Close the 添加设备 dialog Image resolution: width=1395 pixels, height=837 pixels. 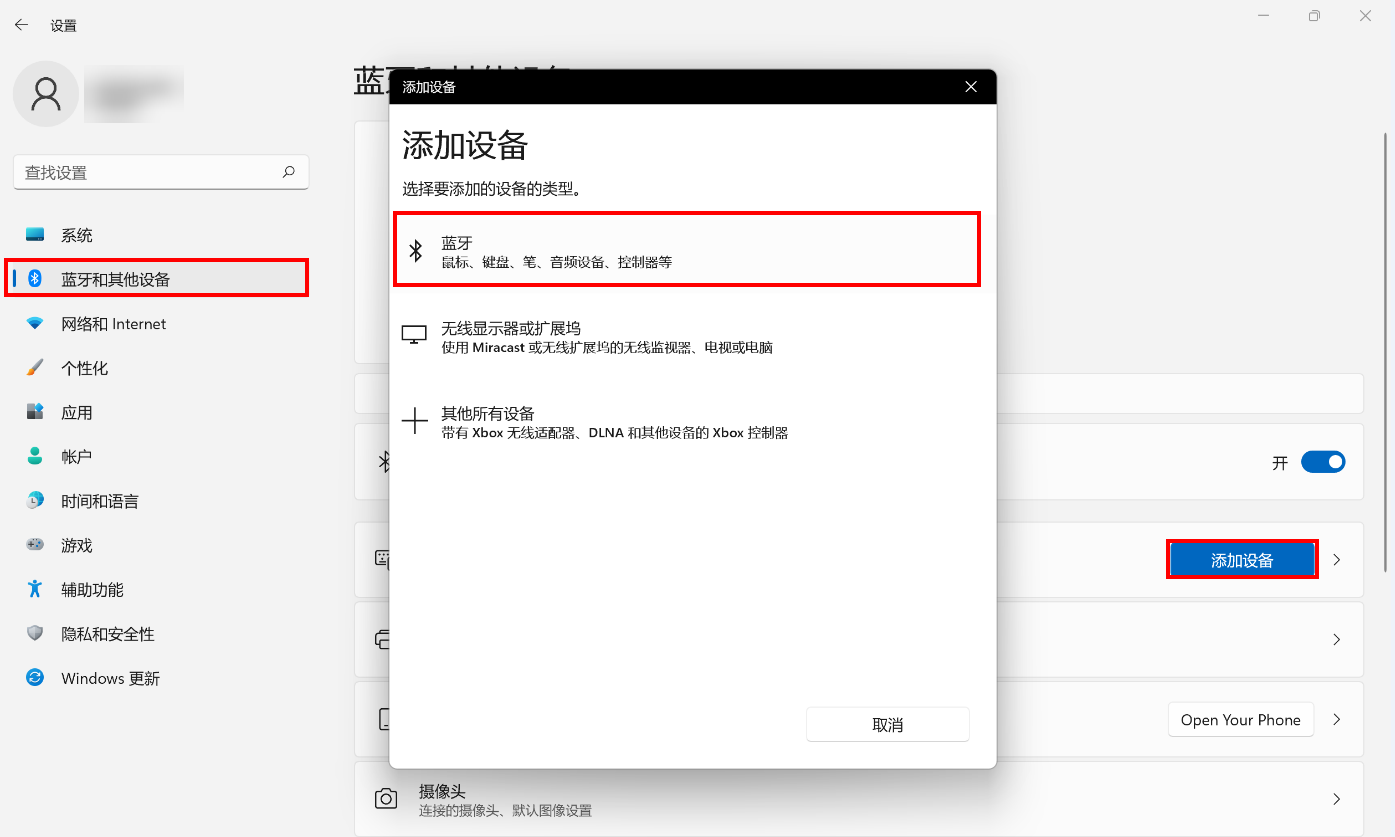[x=970, y=87]
